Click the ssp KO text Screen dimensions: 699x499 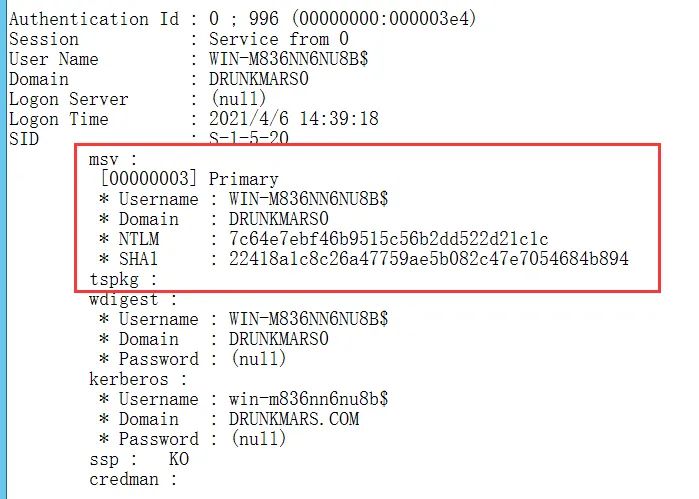coord(179,459)
